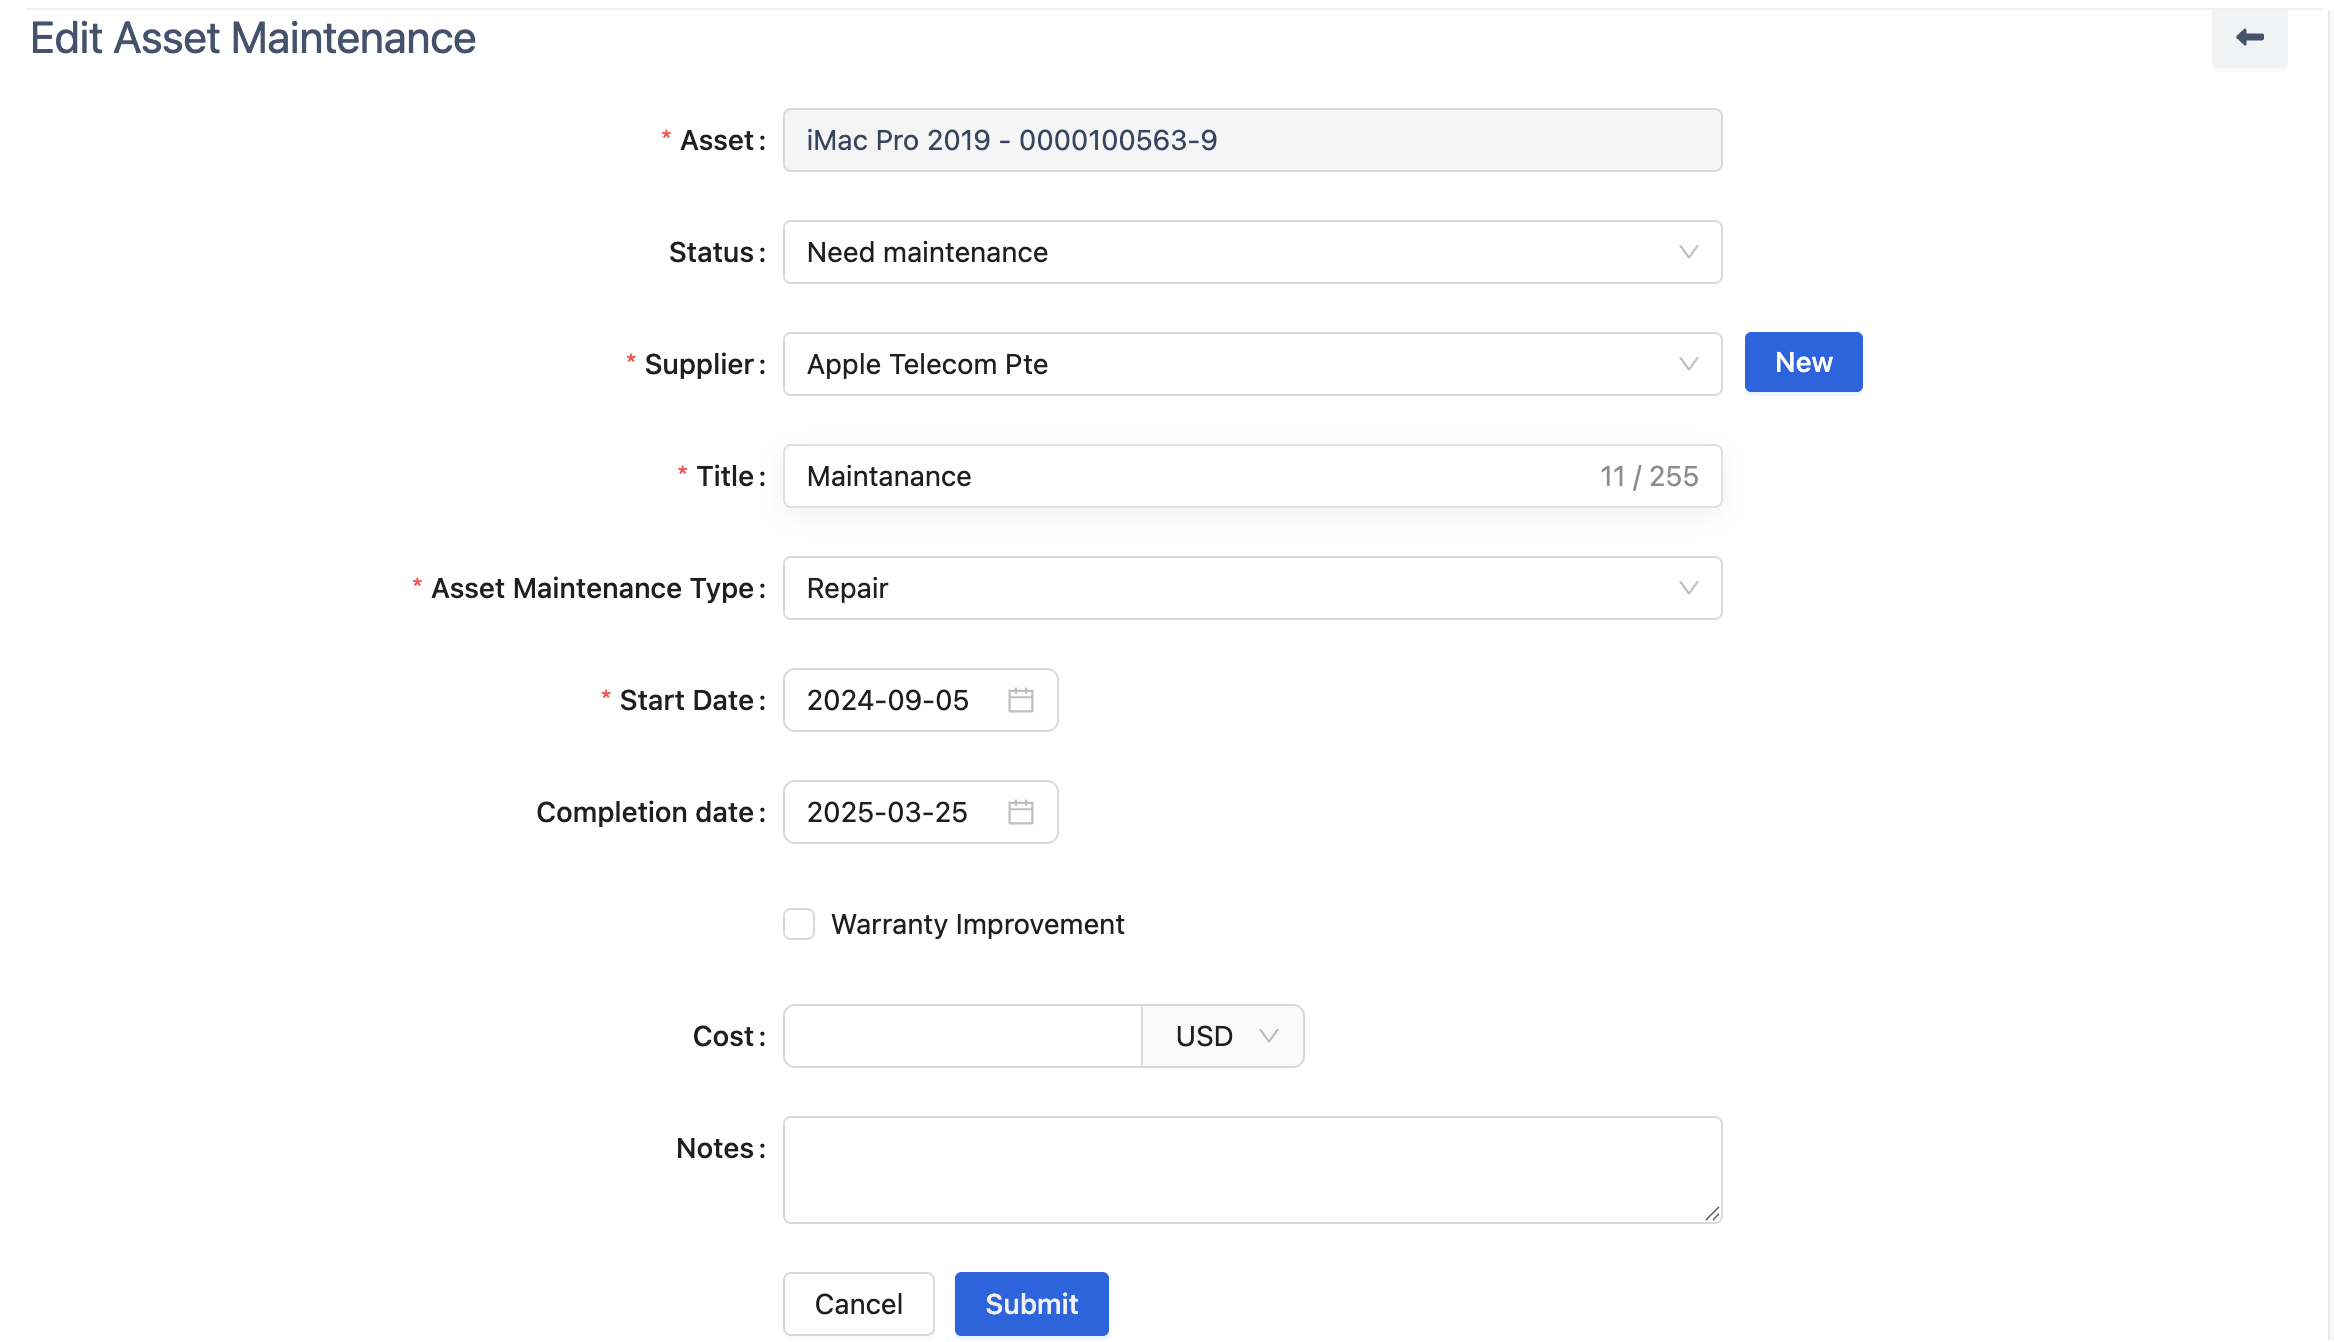Enable the Warranty Improvement checkbox
The image size is (2334, 1342).
[799, 924]
